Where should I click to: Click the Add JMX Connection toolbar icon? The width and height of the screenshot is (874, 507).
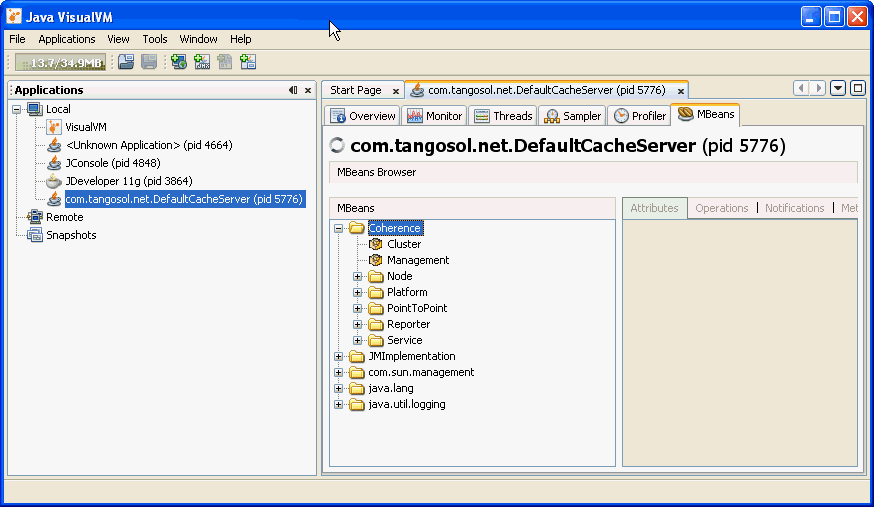coord(202,62)
